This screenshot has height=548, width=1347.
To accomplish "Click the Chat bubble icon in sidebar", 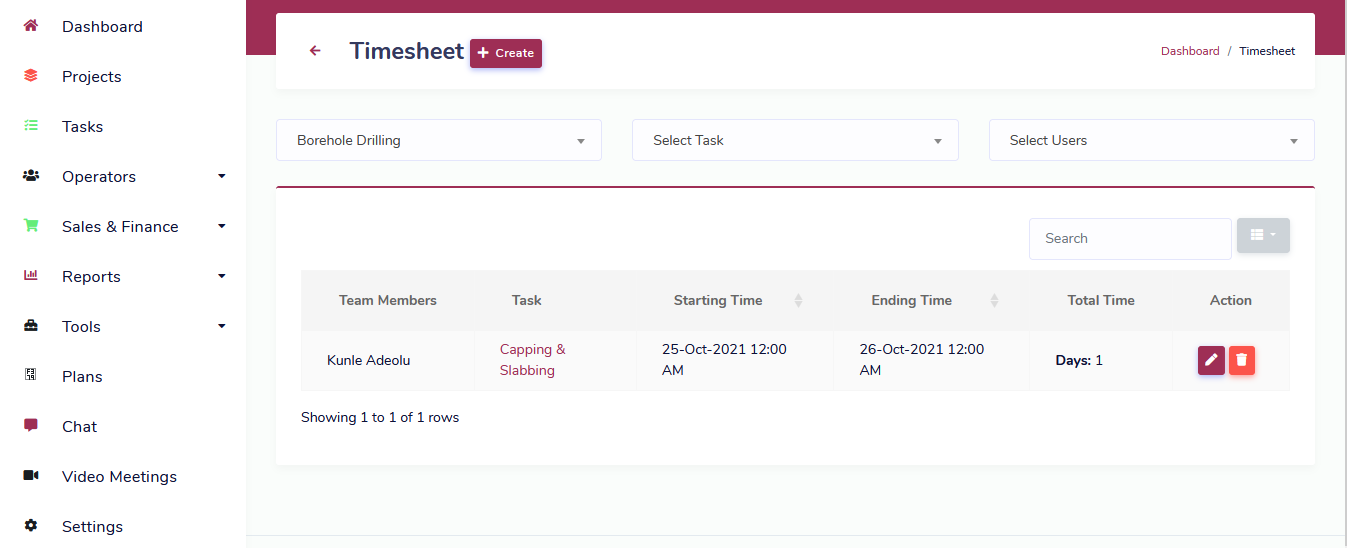I will pyautogui.click(x=31, y=426).
